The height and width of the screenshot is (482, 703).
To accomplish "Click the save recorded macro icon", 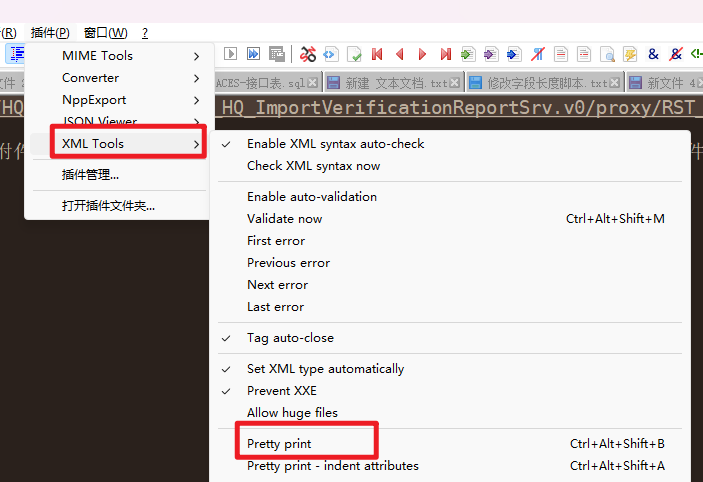I will 277,54.
